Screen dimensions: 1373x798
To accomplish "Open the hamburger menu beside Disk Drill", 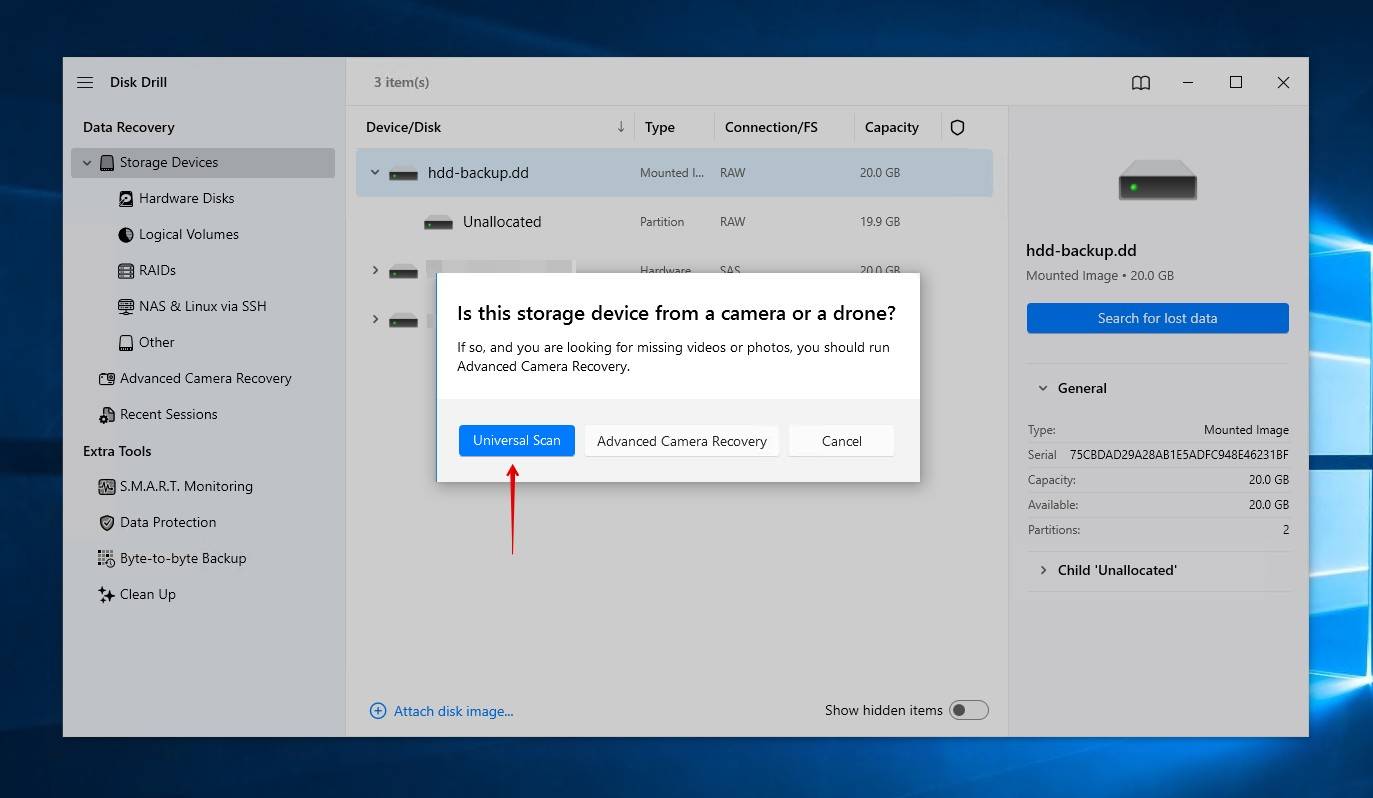I will click(x=85, y=82).
